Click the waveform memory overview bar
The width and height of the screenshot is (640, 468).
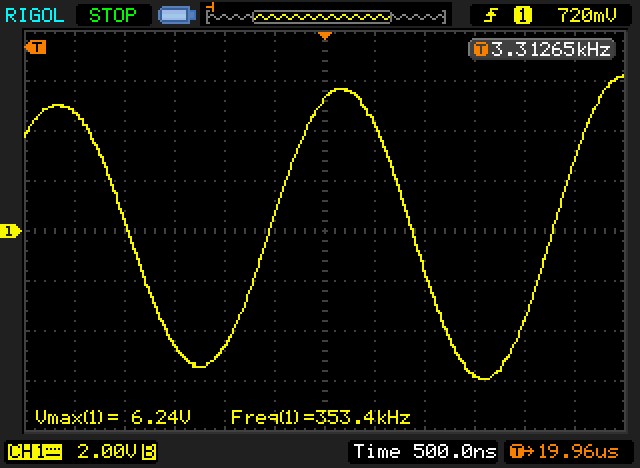324,15
